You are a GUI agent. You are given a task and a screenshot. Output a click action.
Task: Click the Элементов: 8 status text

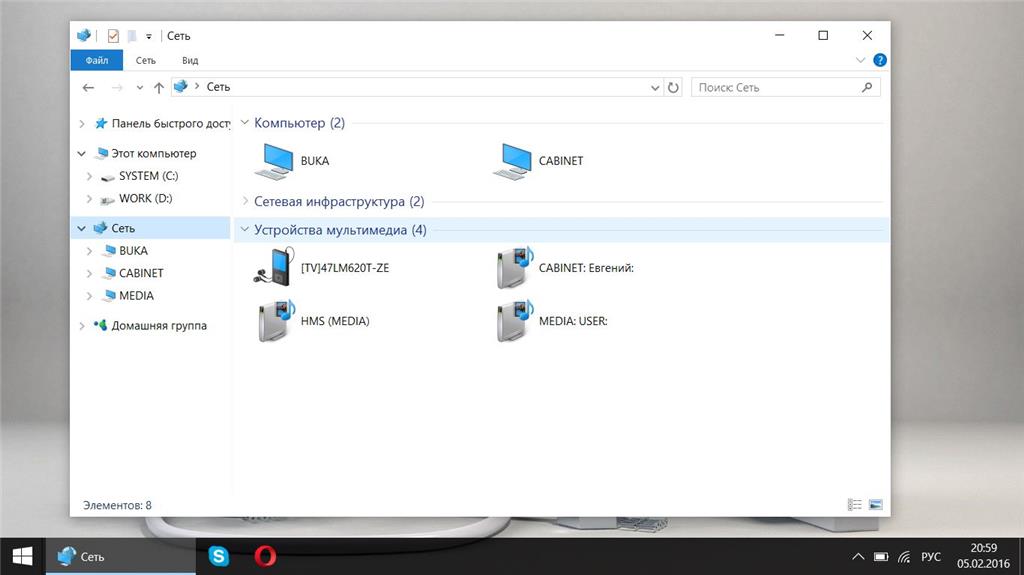(117, 505)
